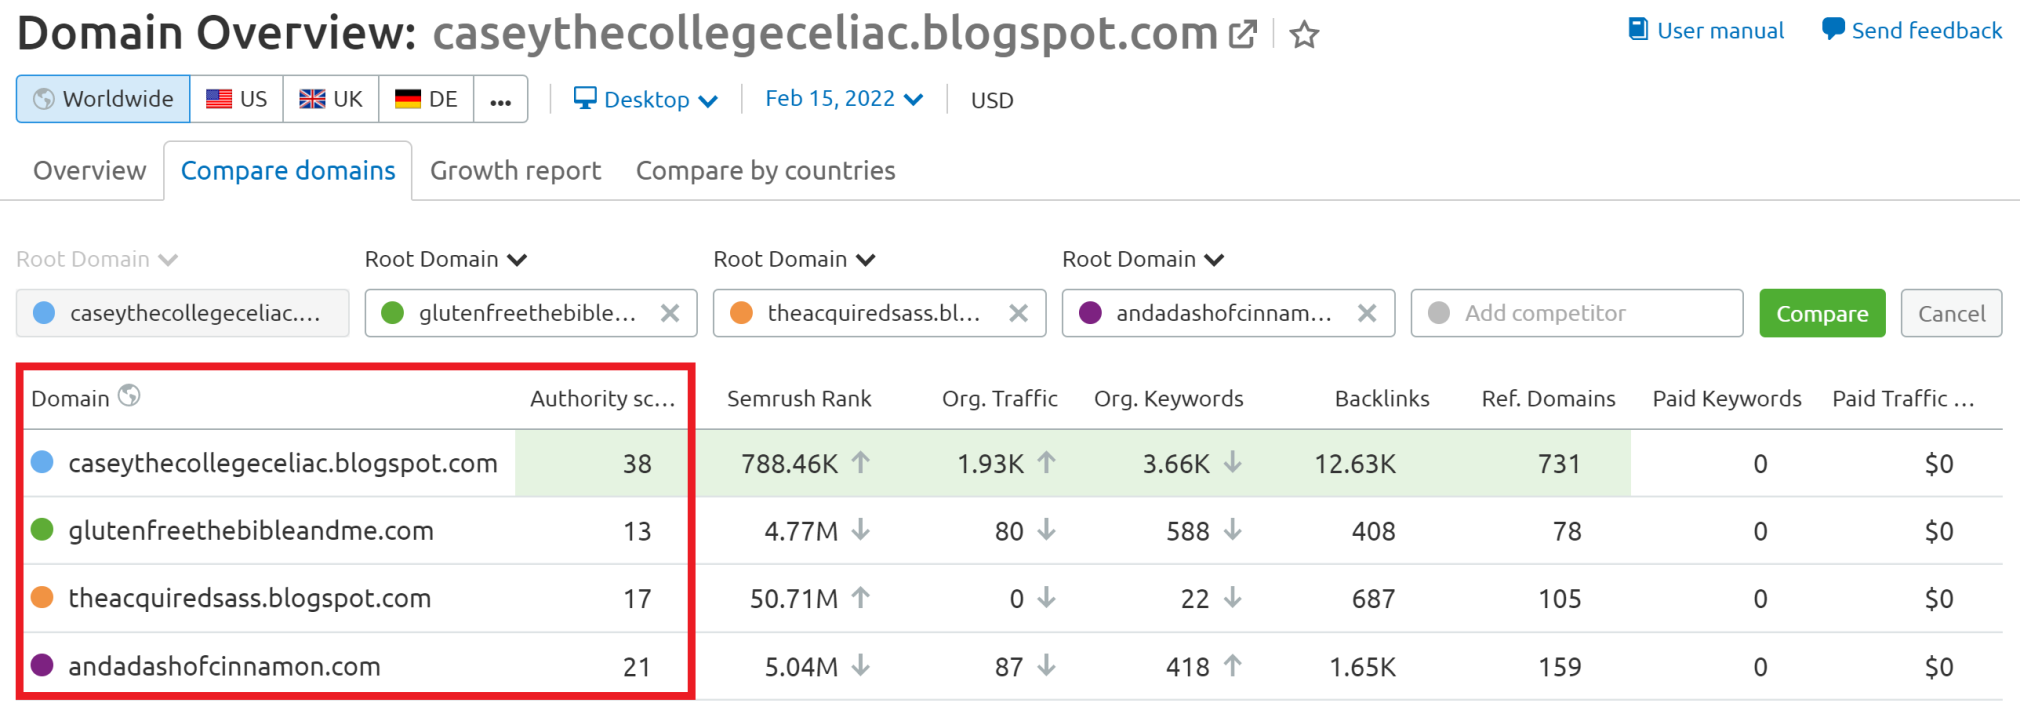2020x714 pixels.
Task: Open domain in new tab via external link icon
Action: pyautogui.click(x=1242, y=35)
